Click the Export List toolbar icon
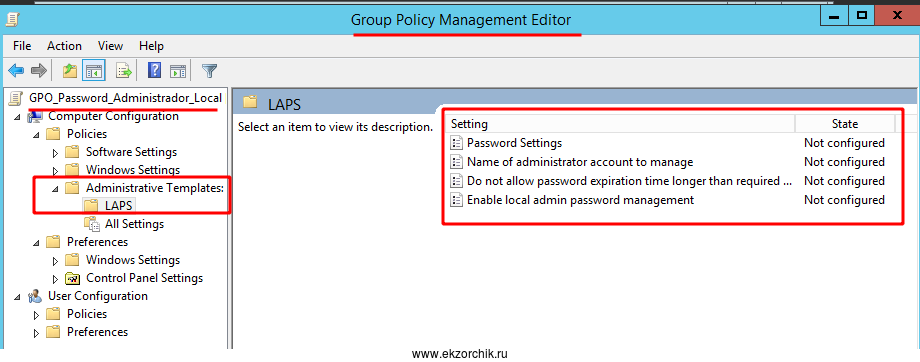This screenshot has width=920, height=362. [124, 71]
